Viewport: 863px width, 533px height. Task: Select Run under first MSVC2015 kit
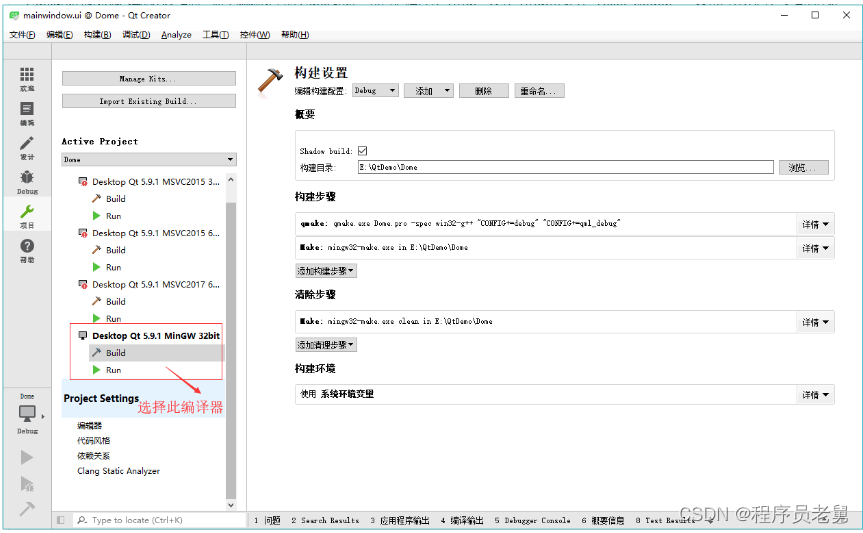[113, 216]
